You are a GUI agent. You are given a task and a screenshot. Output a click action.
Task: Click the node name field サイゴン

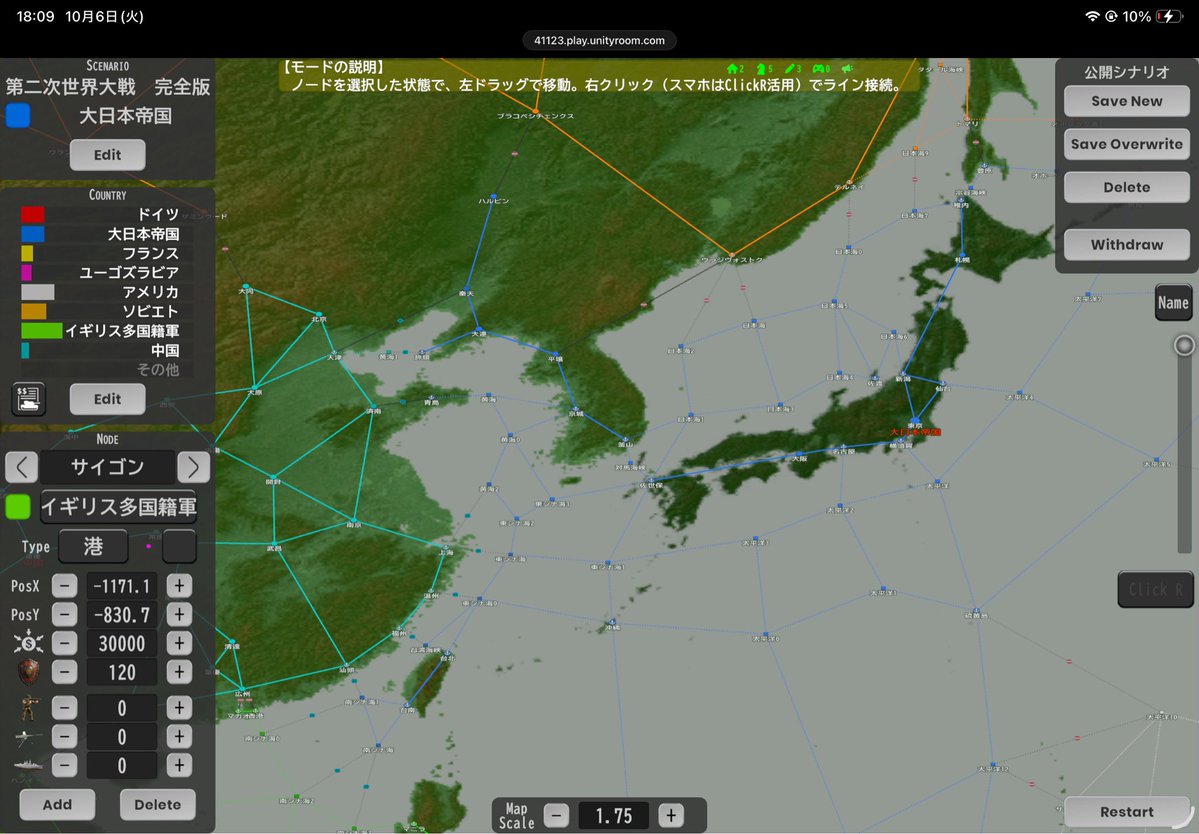click(x=107, y=466)
